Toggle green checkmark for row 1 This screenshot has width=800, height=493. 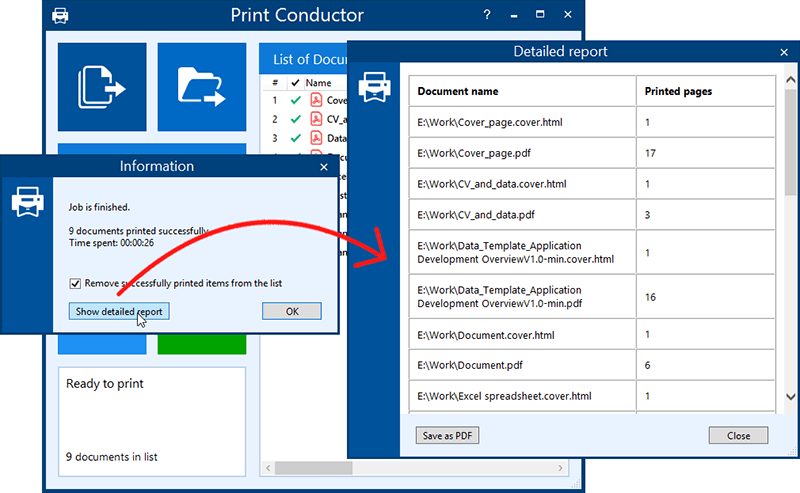pos(295,101)
